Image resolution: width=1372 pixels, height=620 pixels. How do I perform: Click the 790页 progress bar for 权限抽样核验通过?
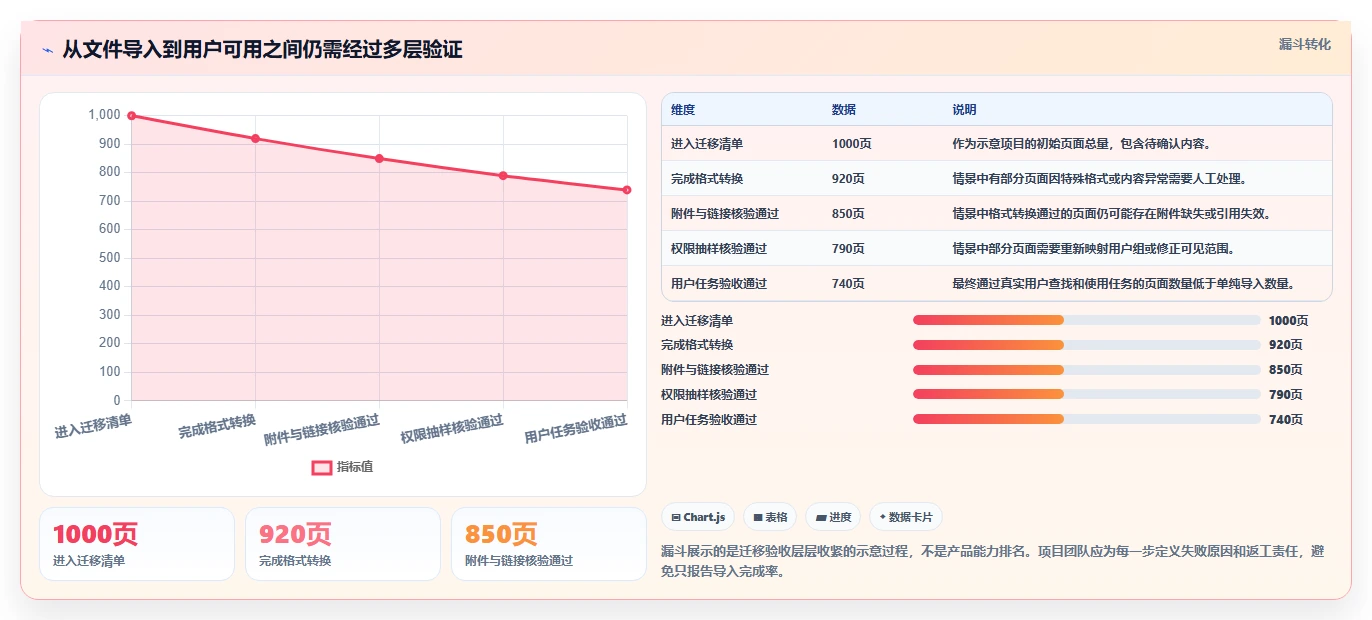1086,394
